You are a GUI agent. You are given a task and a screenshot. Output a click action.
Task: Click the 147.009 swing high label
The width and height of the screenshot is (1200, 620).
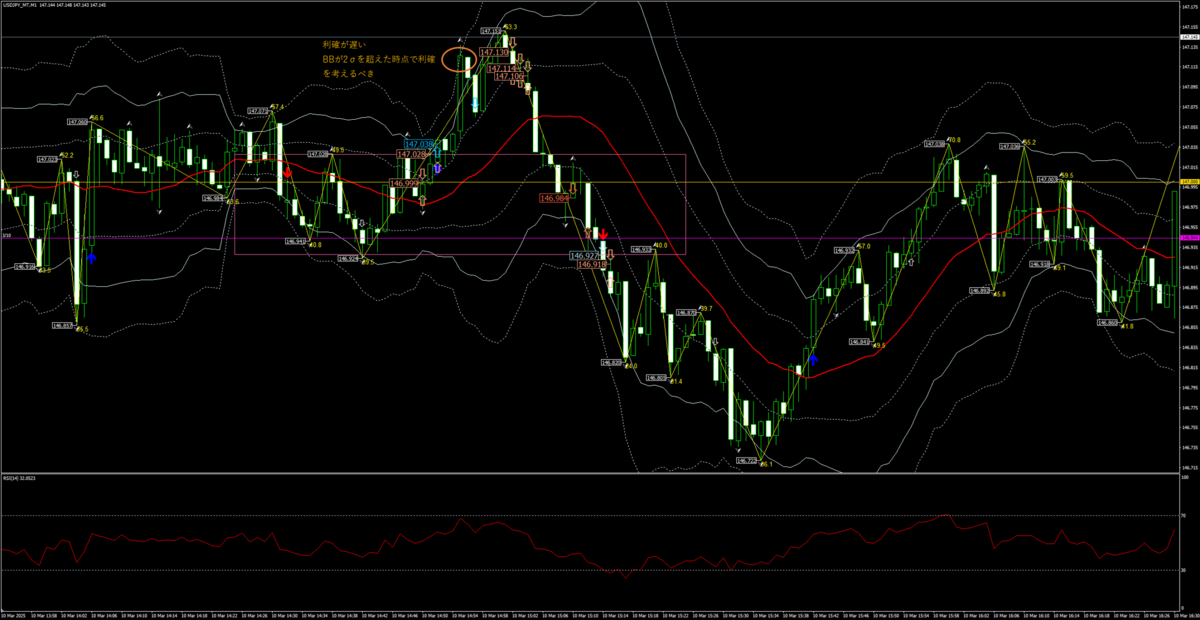pos(1047,179)
